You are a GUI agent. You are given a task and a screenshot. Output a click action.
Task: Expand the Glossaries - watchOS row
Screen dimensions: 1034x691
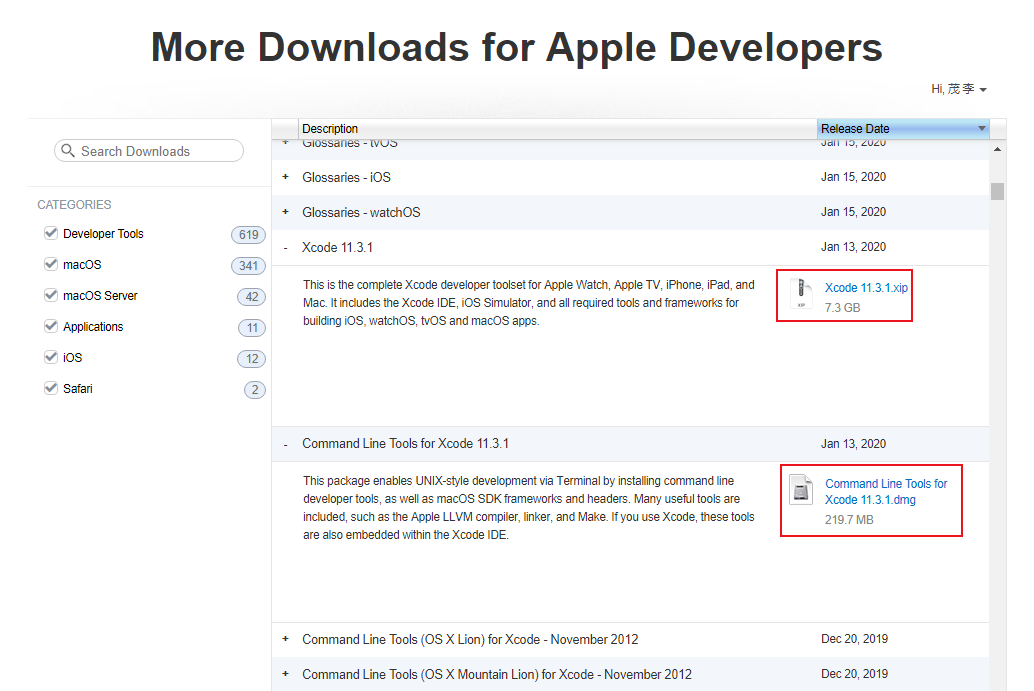click(286, 212)
